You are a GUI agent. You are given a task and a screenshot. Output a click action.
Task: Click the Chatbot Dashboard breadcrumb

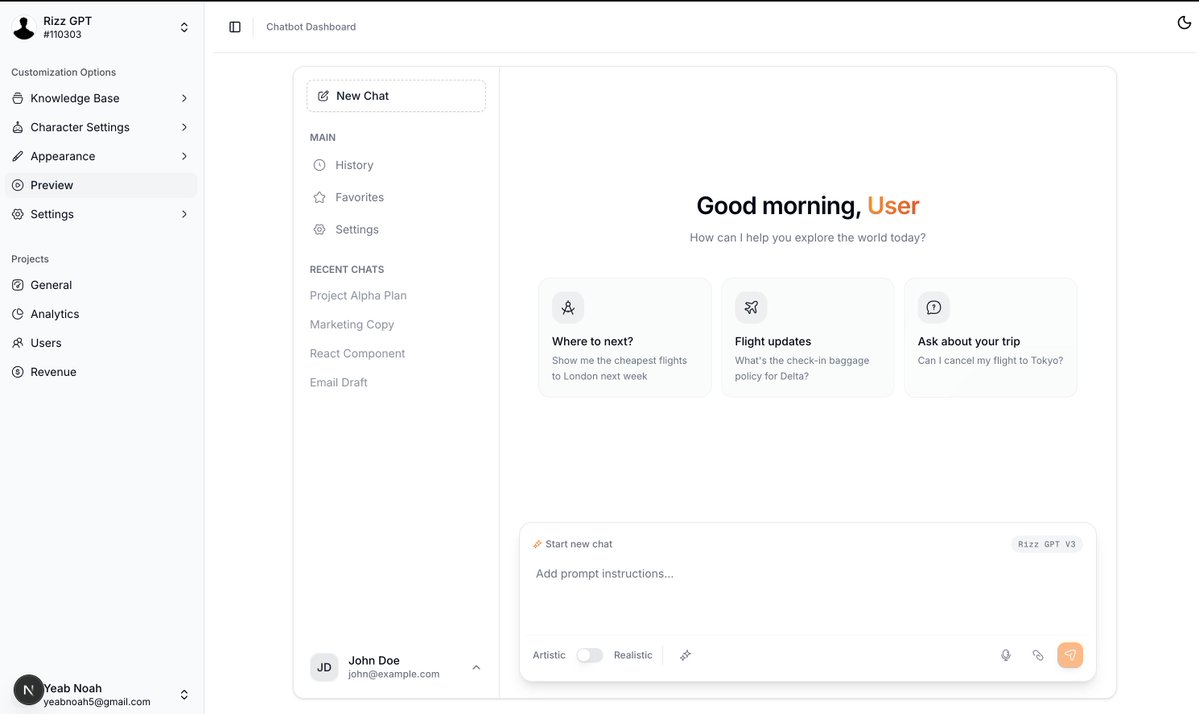click(311, 27)
